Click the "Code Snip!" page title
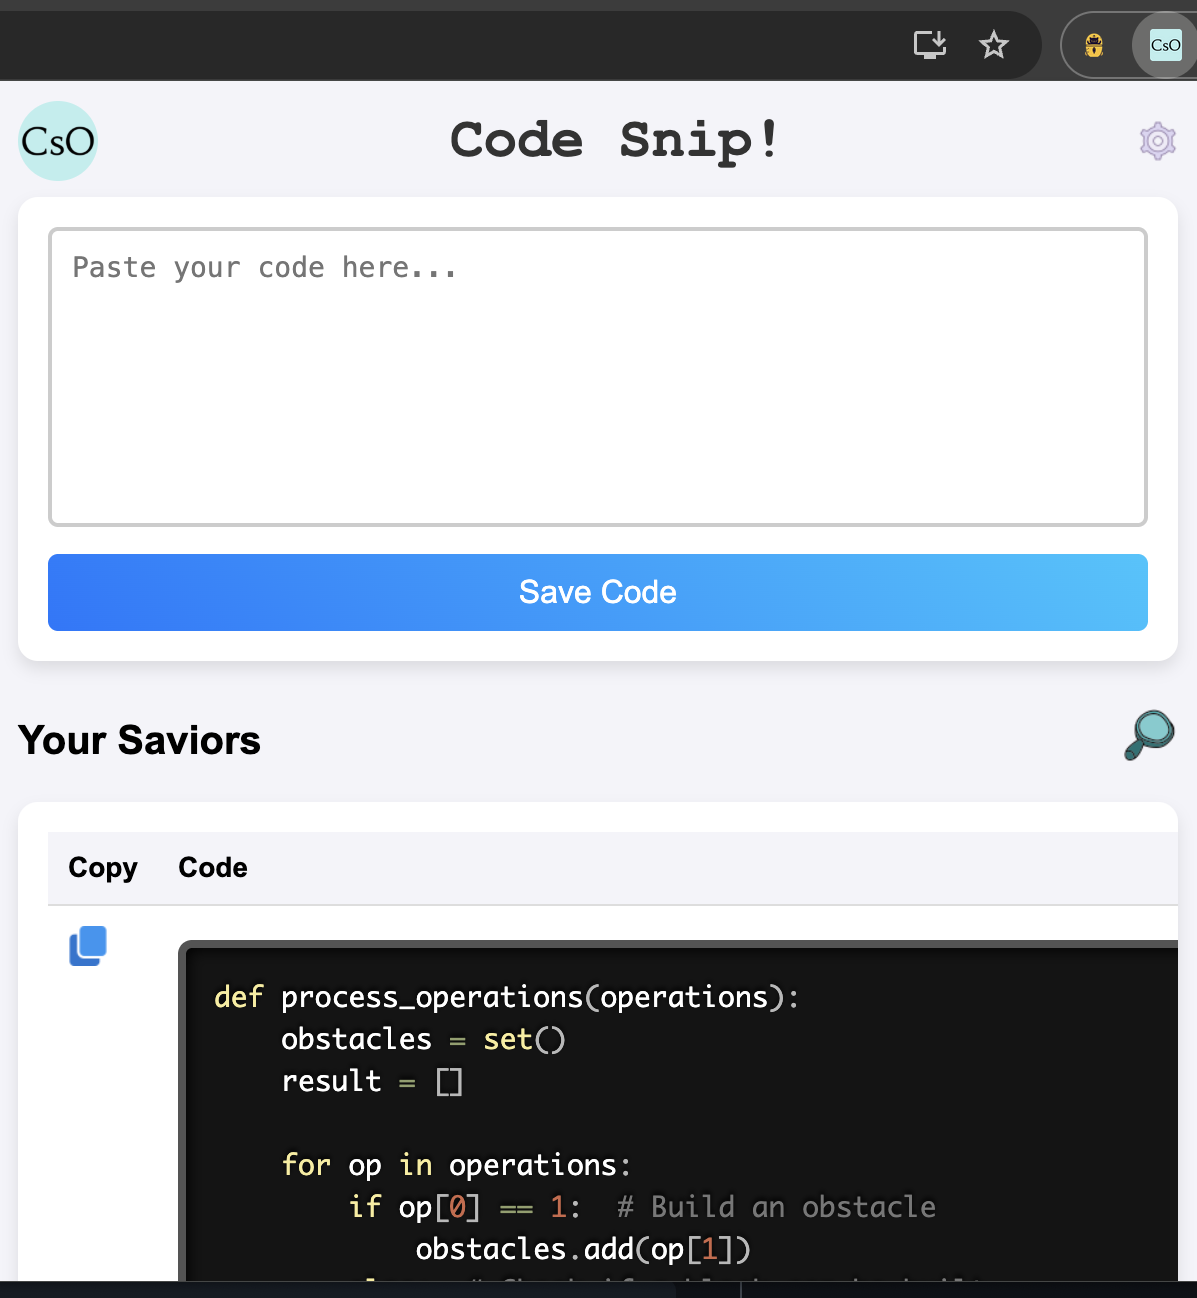Screen dimensions: 1197x1298 [614, 140]
